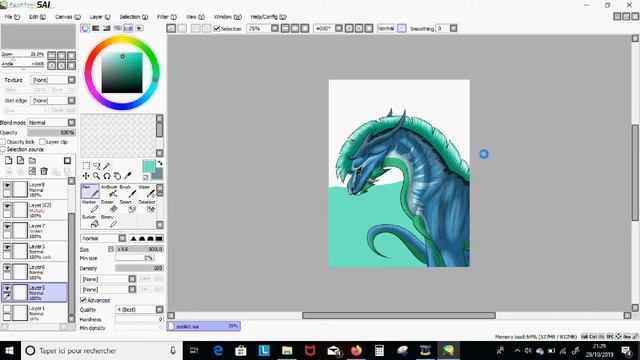
Task: Pick the Eyedropper tool
Action: (x=128, y=176)
